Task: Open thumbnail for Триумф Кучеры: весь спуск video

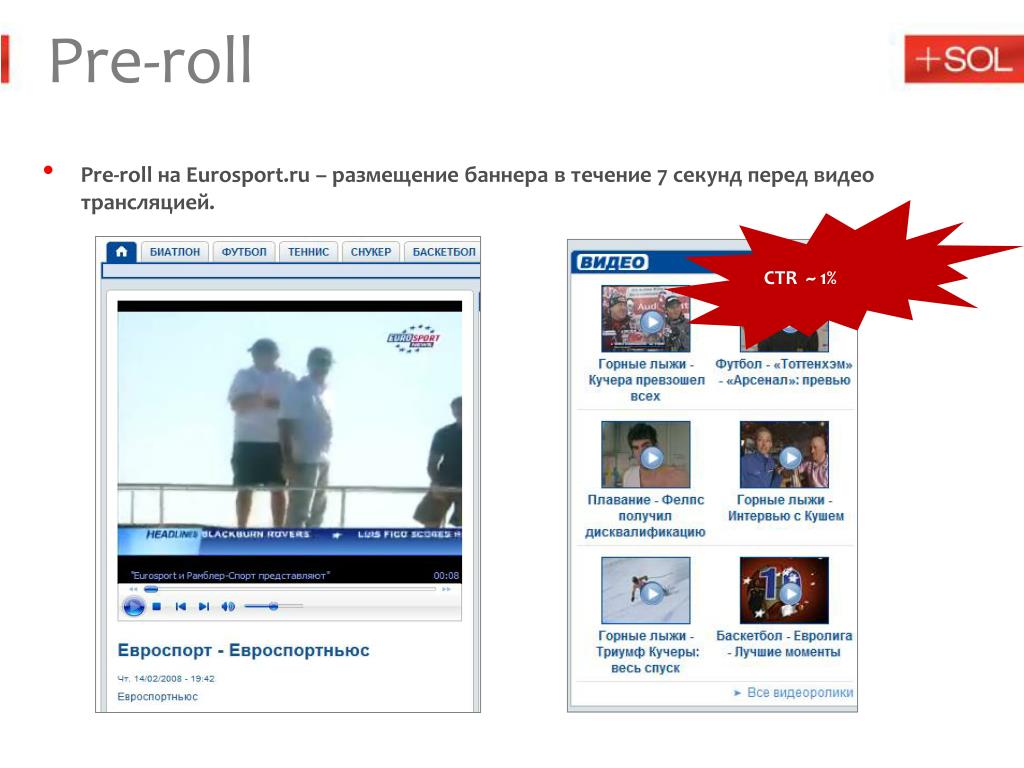Action: pos(645,590)
